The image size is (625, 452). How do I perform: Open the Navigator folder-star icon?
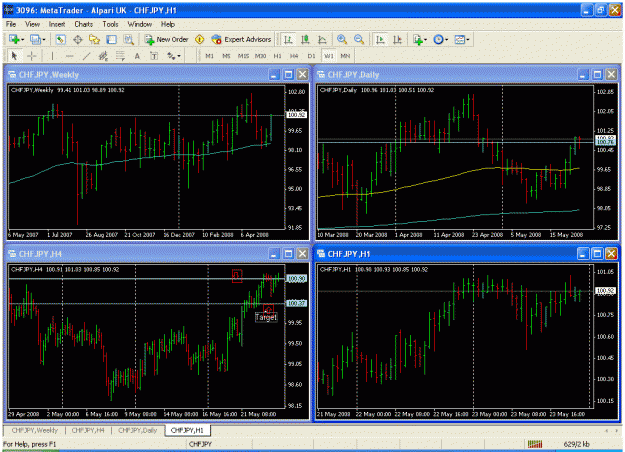point(94,39)
